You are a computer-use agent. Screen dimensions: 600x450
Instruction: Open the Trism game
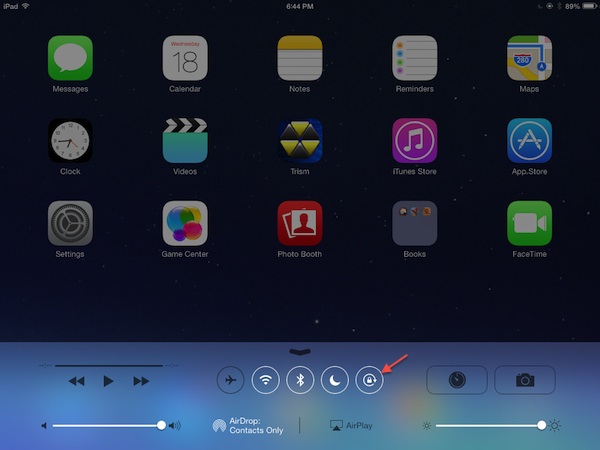pos(300,141)
